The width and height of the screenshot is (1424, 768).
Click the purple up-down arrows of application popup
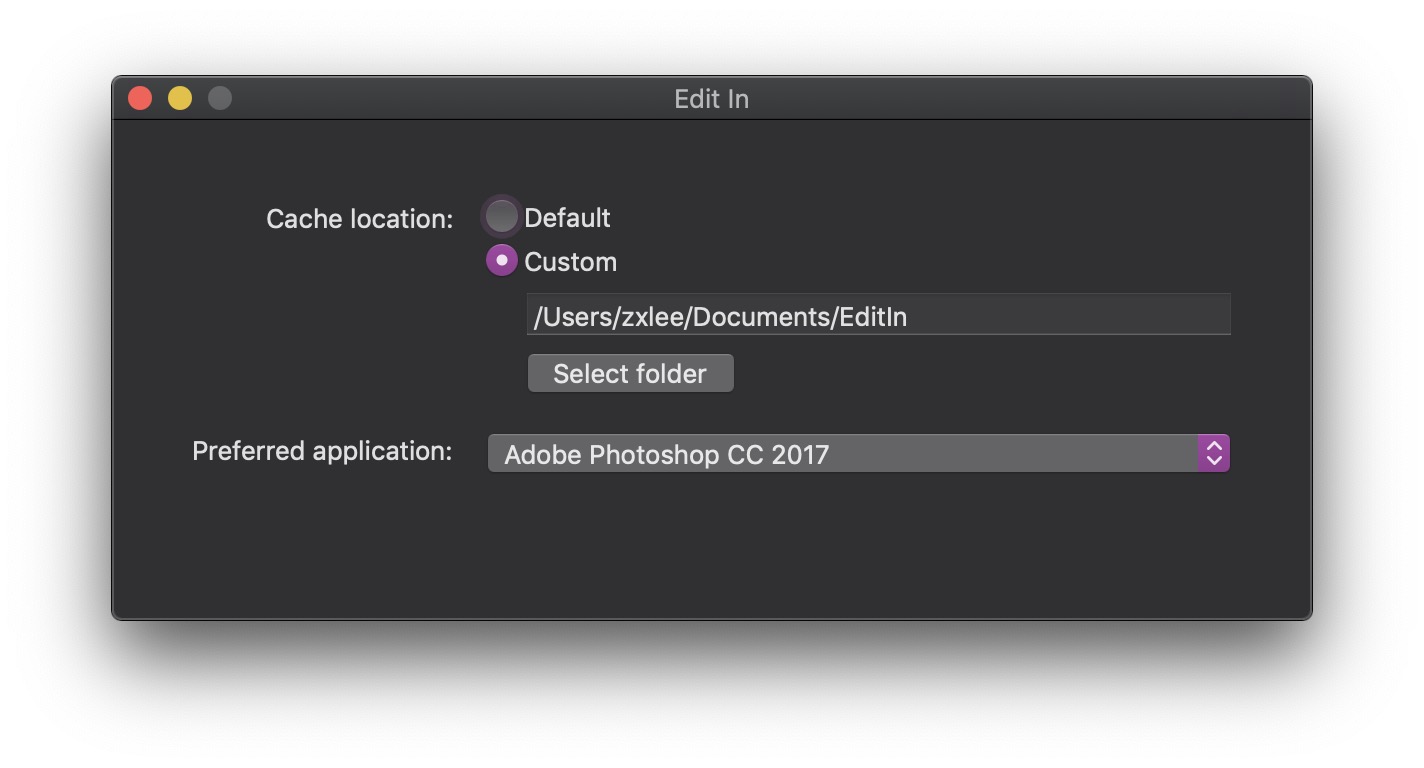point(1213,454)
